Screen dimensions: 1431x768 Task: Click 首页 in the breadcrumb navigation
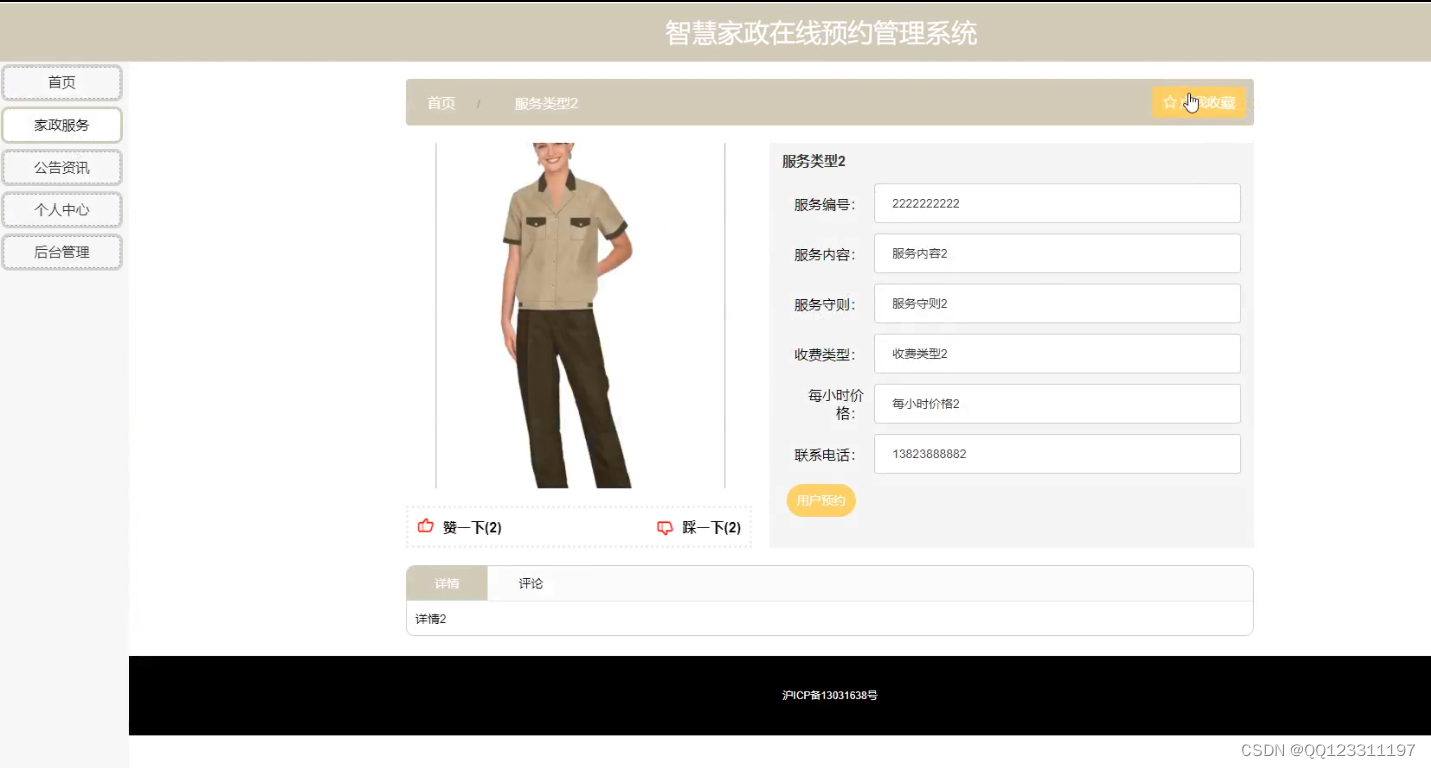(x=441, y=103)
